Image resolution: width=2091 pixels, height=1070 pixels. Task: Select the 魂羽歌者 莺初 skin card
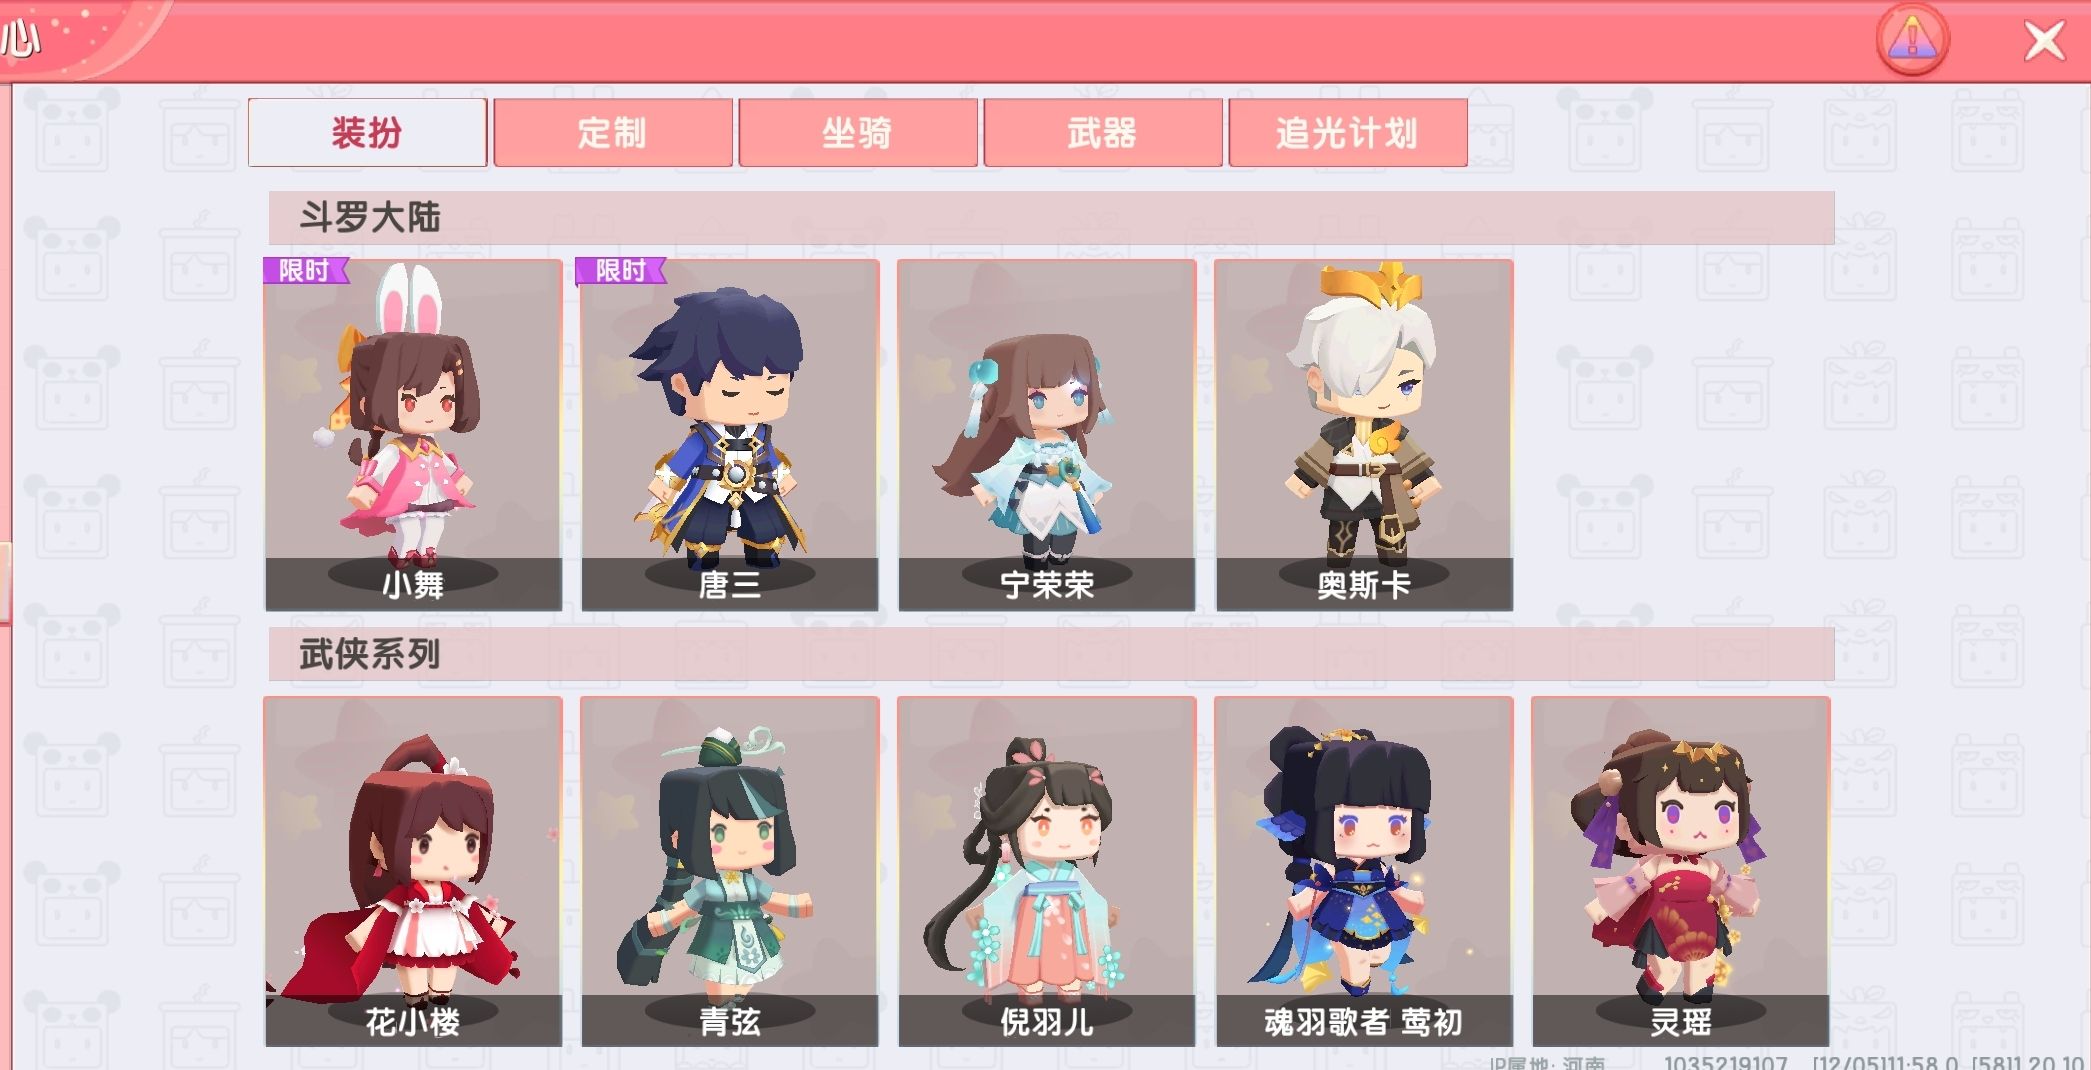tap(1364, 872)
